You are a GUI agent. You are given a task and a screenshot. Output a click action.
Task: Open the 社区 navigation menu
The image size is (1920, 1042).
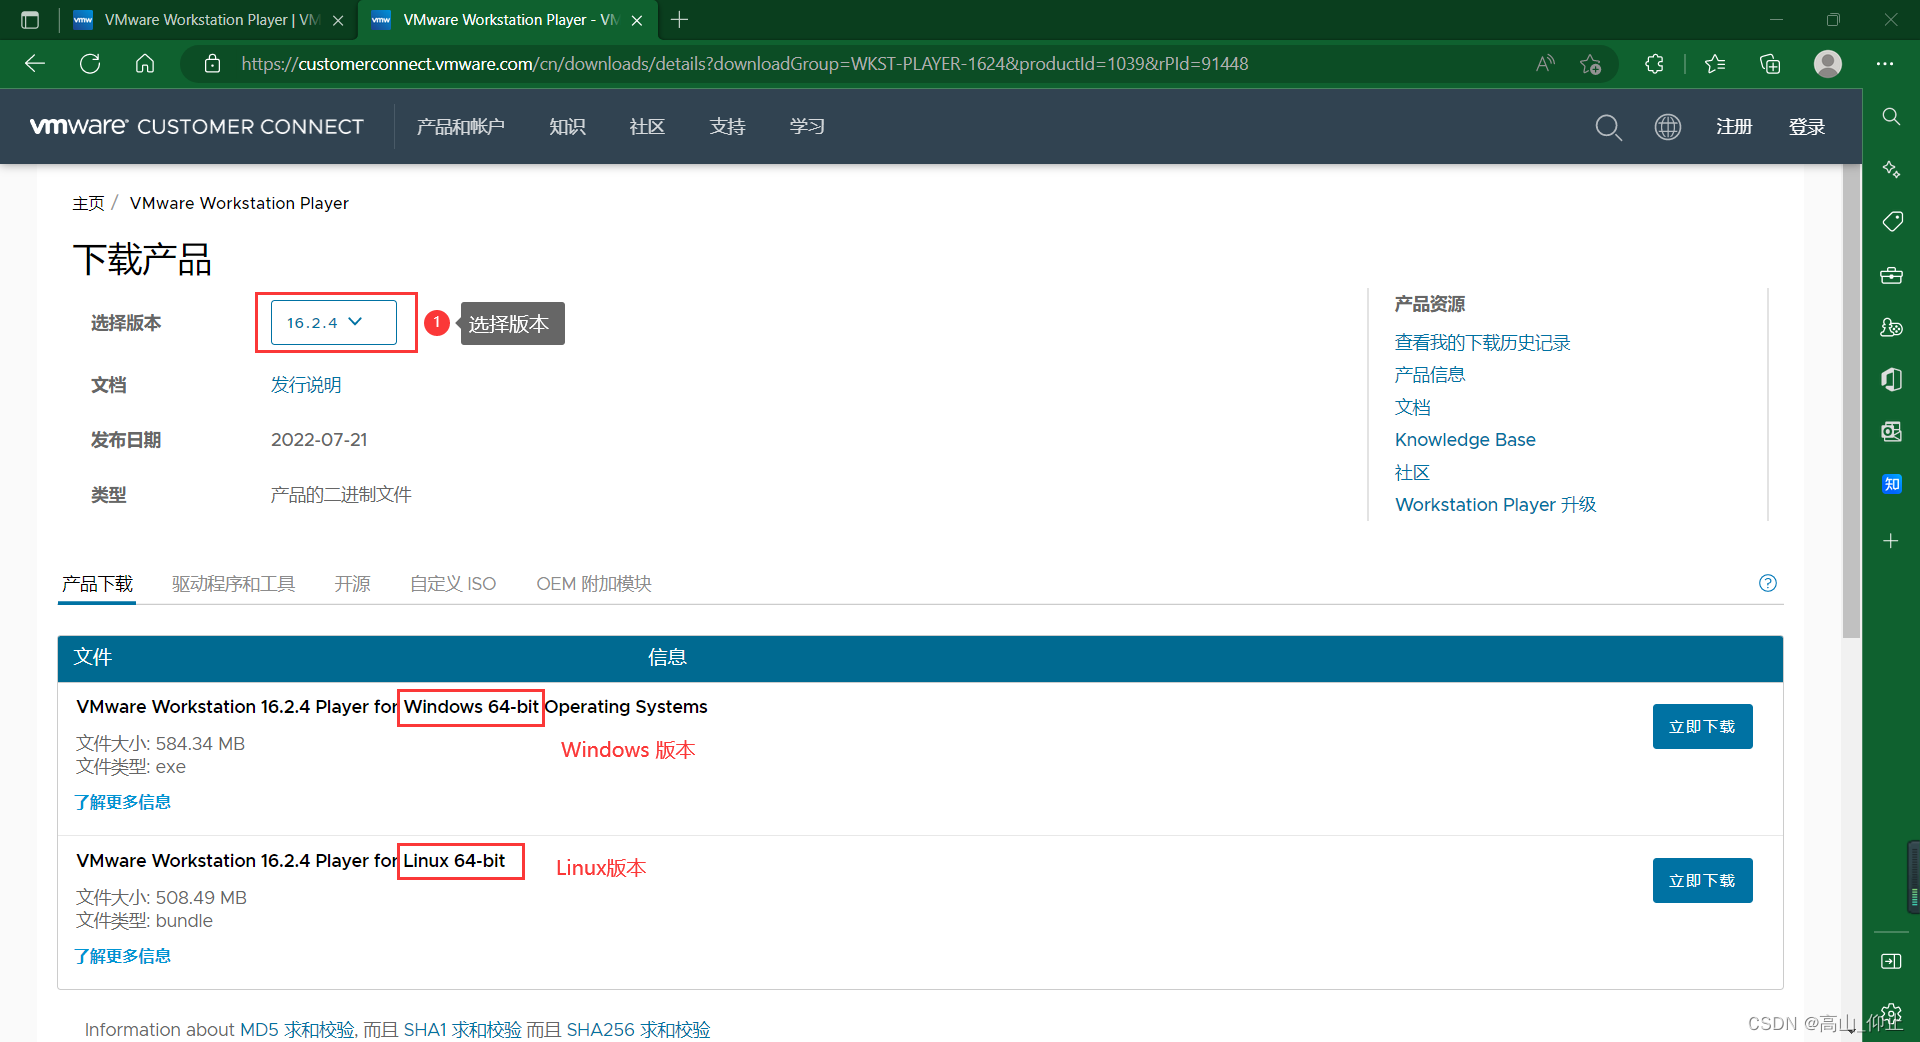[647, 127]
